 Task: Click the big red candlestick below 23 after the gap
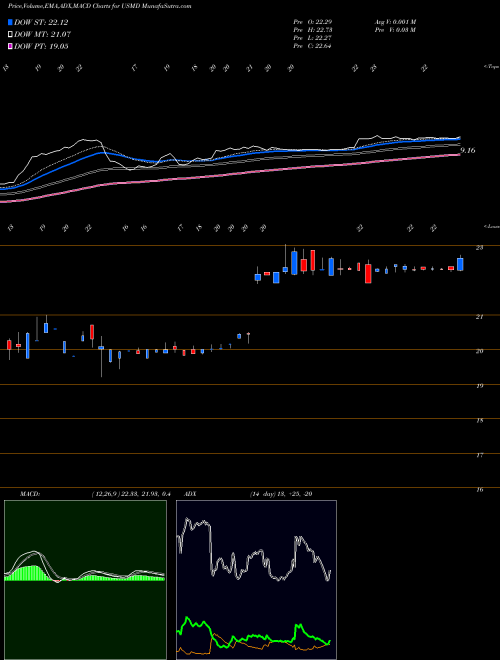[x=368, y=274]
